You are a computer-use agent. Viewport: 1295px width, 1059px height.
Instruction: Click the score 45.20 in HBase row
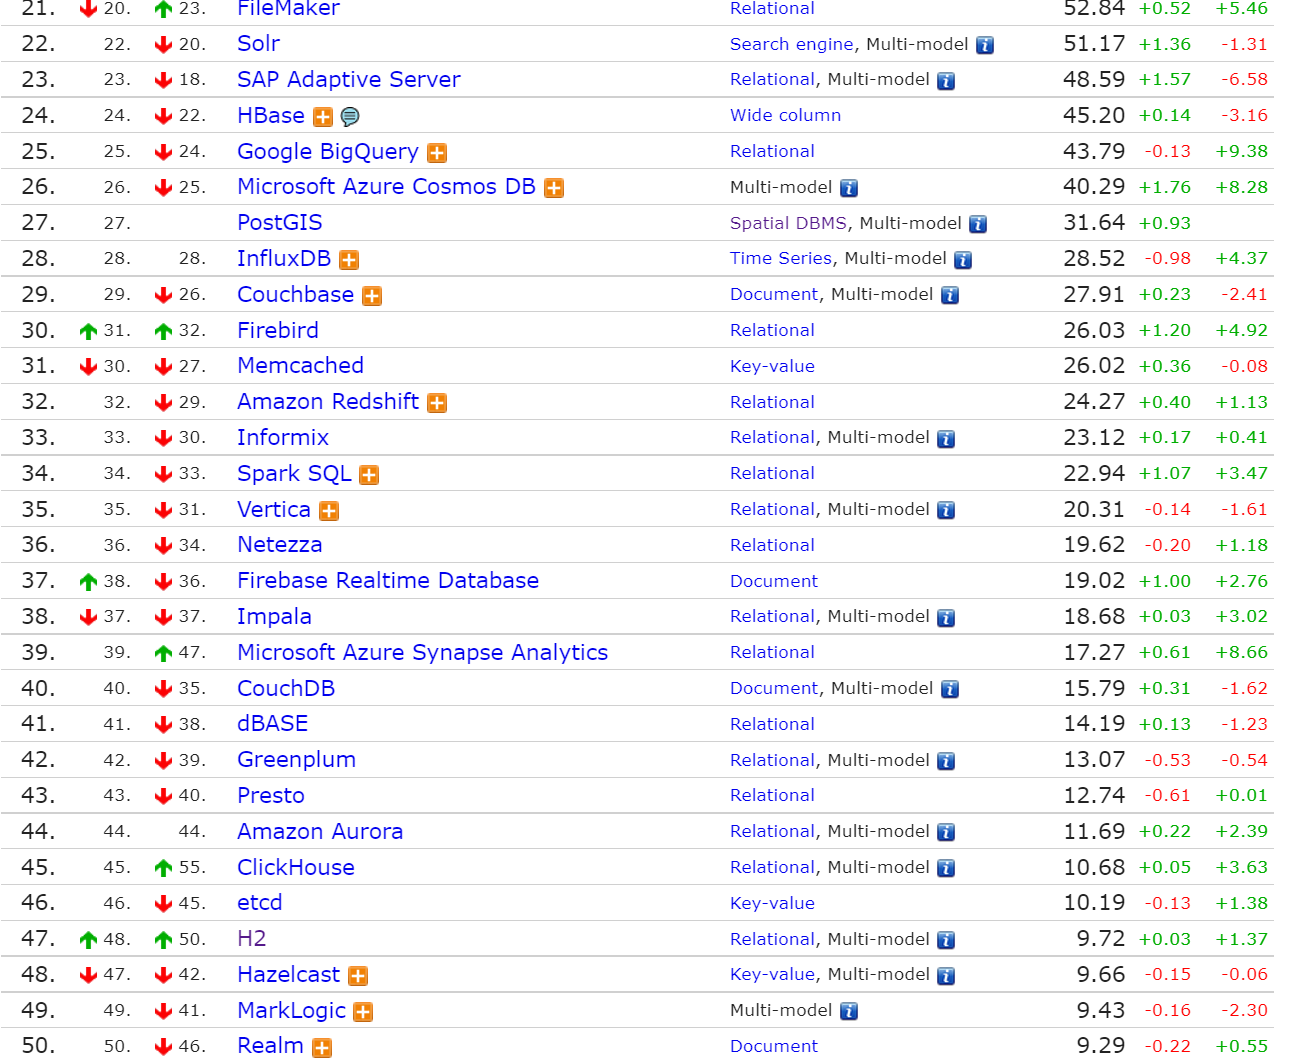click(1094, 116)
